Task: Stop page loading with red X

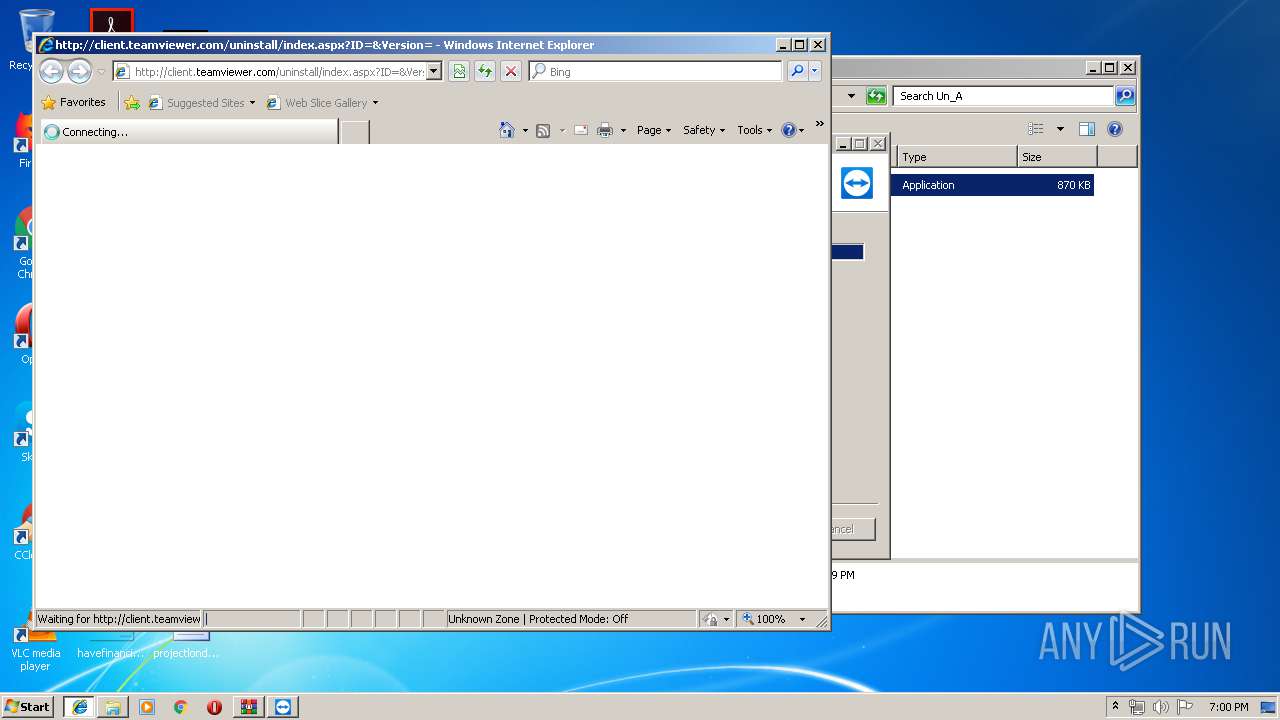Action: [x=511, y=71]
